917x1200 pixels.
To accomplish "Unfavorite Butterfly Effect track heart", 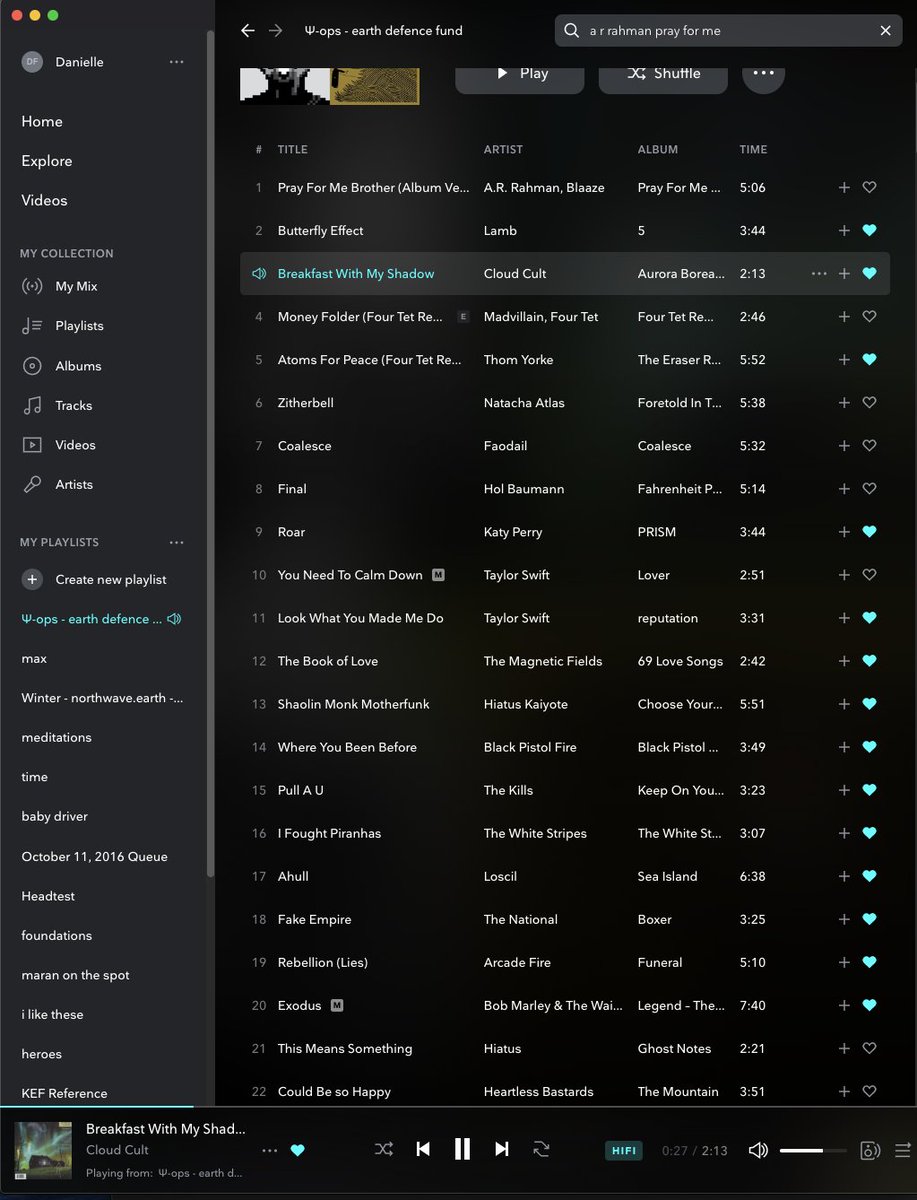I will click(x=869, y=231).
